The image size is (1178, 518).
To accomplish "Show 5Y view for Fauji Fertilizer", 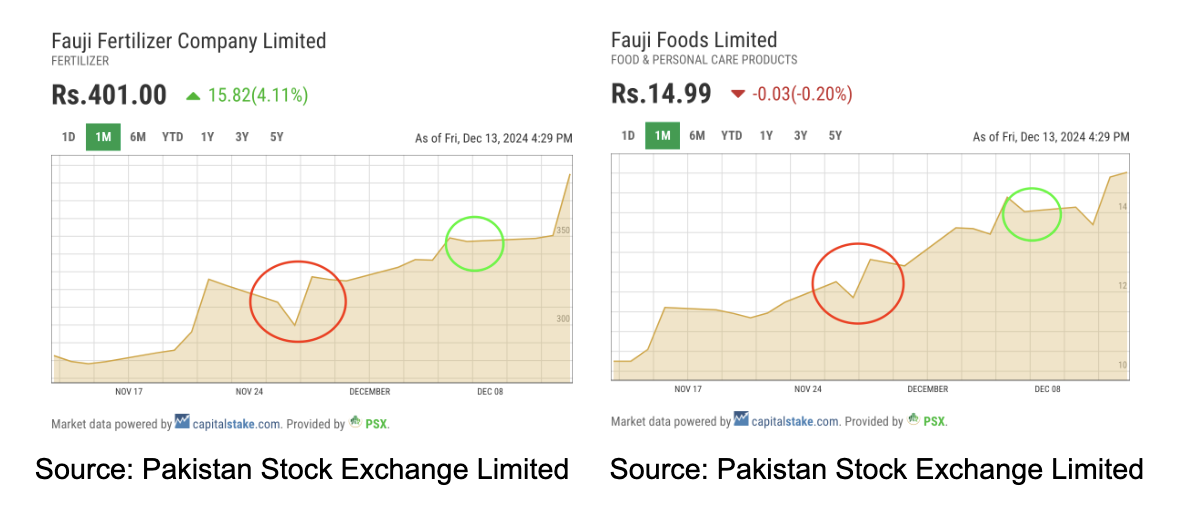I will coord(276,138).
